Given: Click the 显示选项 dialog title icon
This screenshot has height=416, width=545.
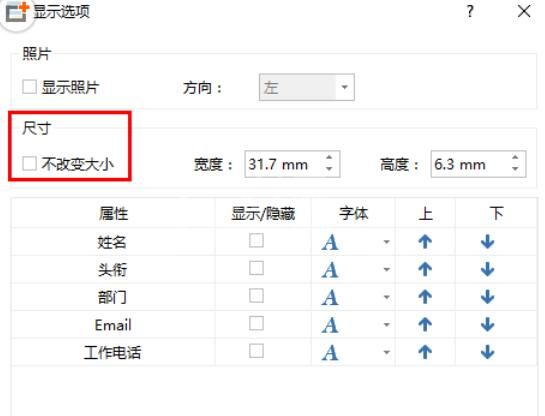Looking at the screenshot, I should click(17, 12).
